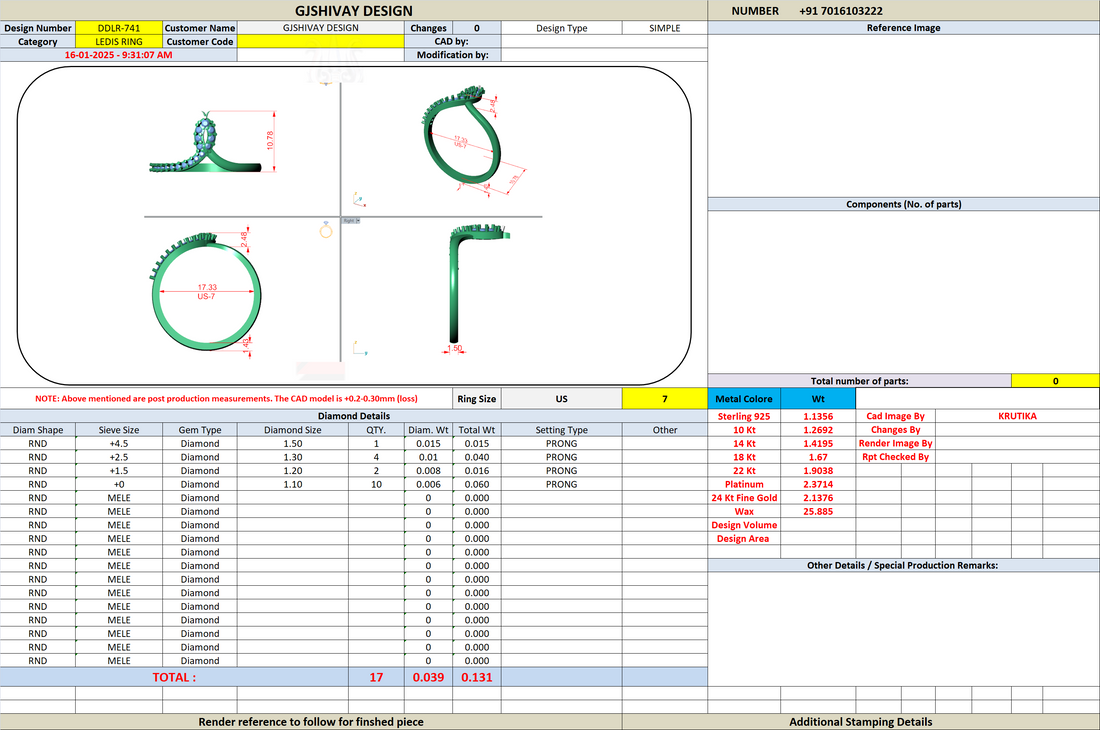Click the axis gizmo icon in lower-right viewport
Screen dimensions: 1100x730
point(360,348)
